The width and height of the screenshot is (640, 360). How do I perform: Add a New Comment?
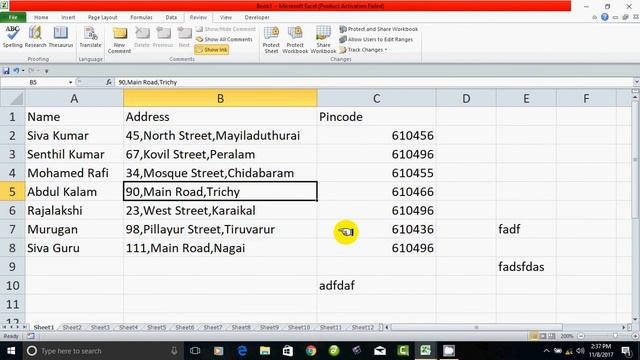pos(119,40)
